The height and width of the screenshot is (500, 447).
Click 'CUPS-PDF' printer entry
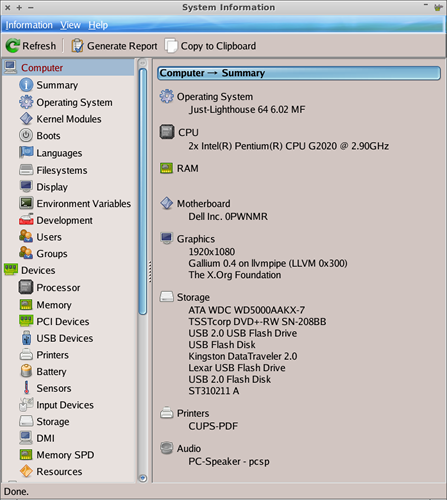[213, 426]
